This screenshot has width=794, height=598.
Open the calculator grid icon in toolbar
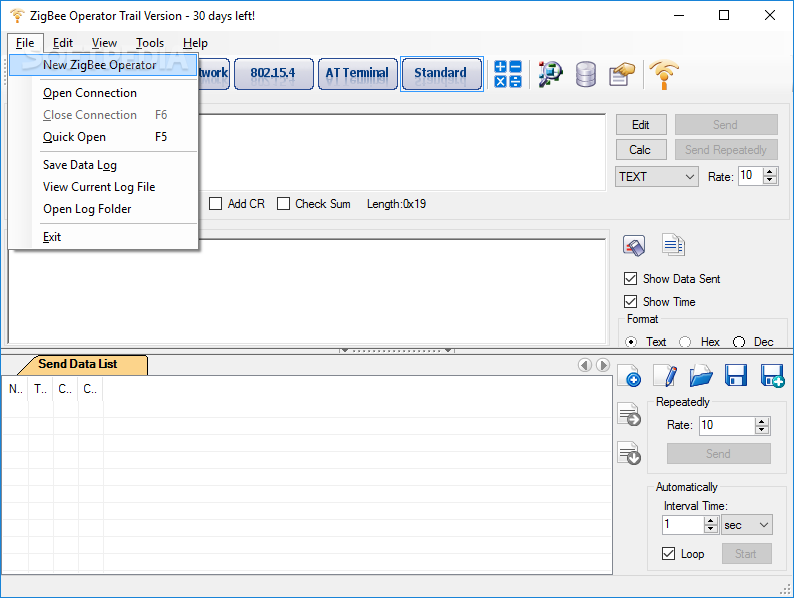pyautogui.click(x=508, y=74)
